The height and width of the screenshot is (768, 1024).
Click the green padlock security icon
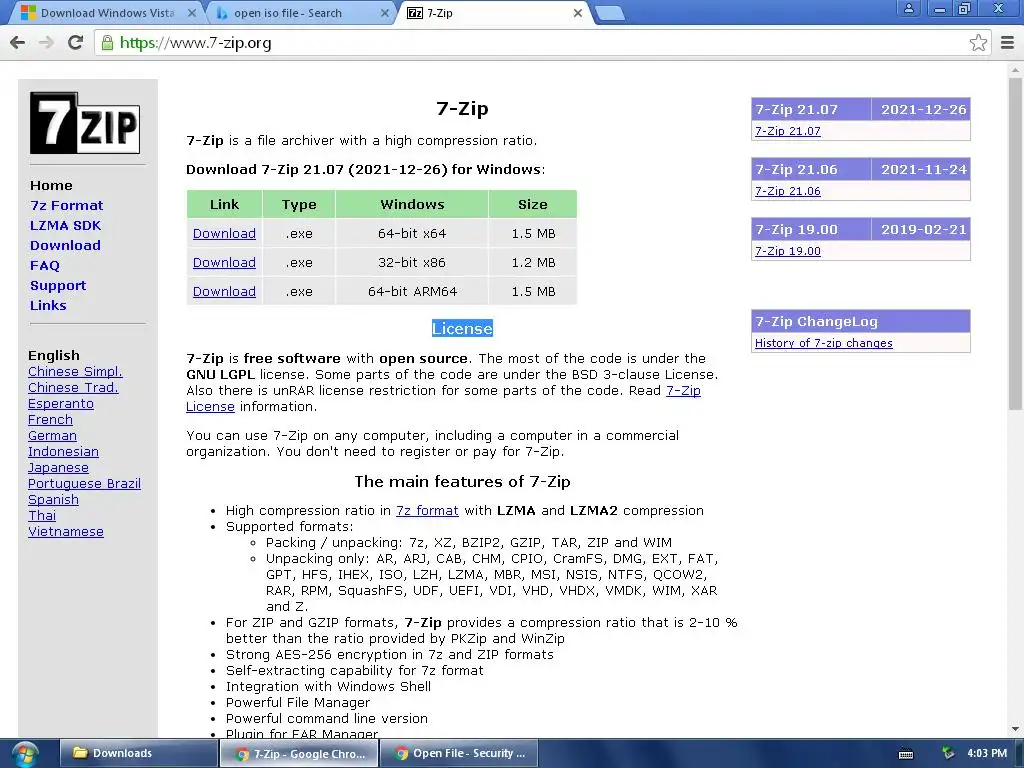(x=106, y=43)
